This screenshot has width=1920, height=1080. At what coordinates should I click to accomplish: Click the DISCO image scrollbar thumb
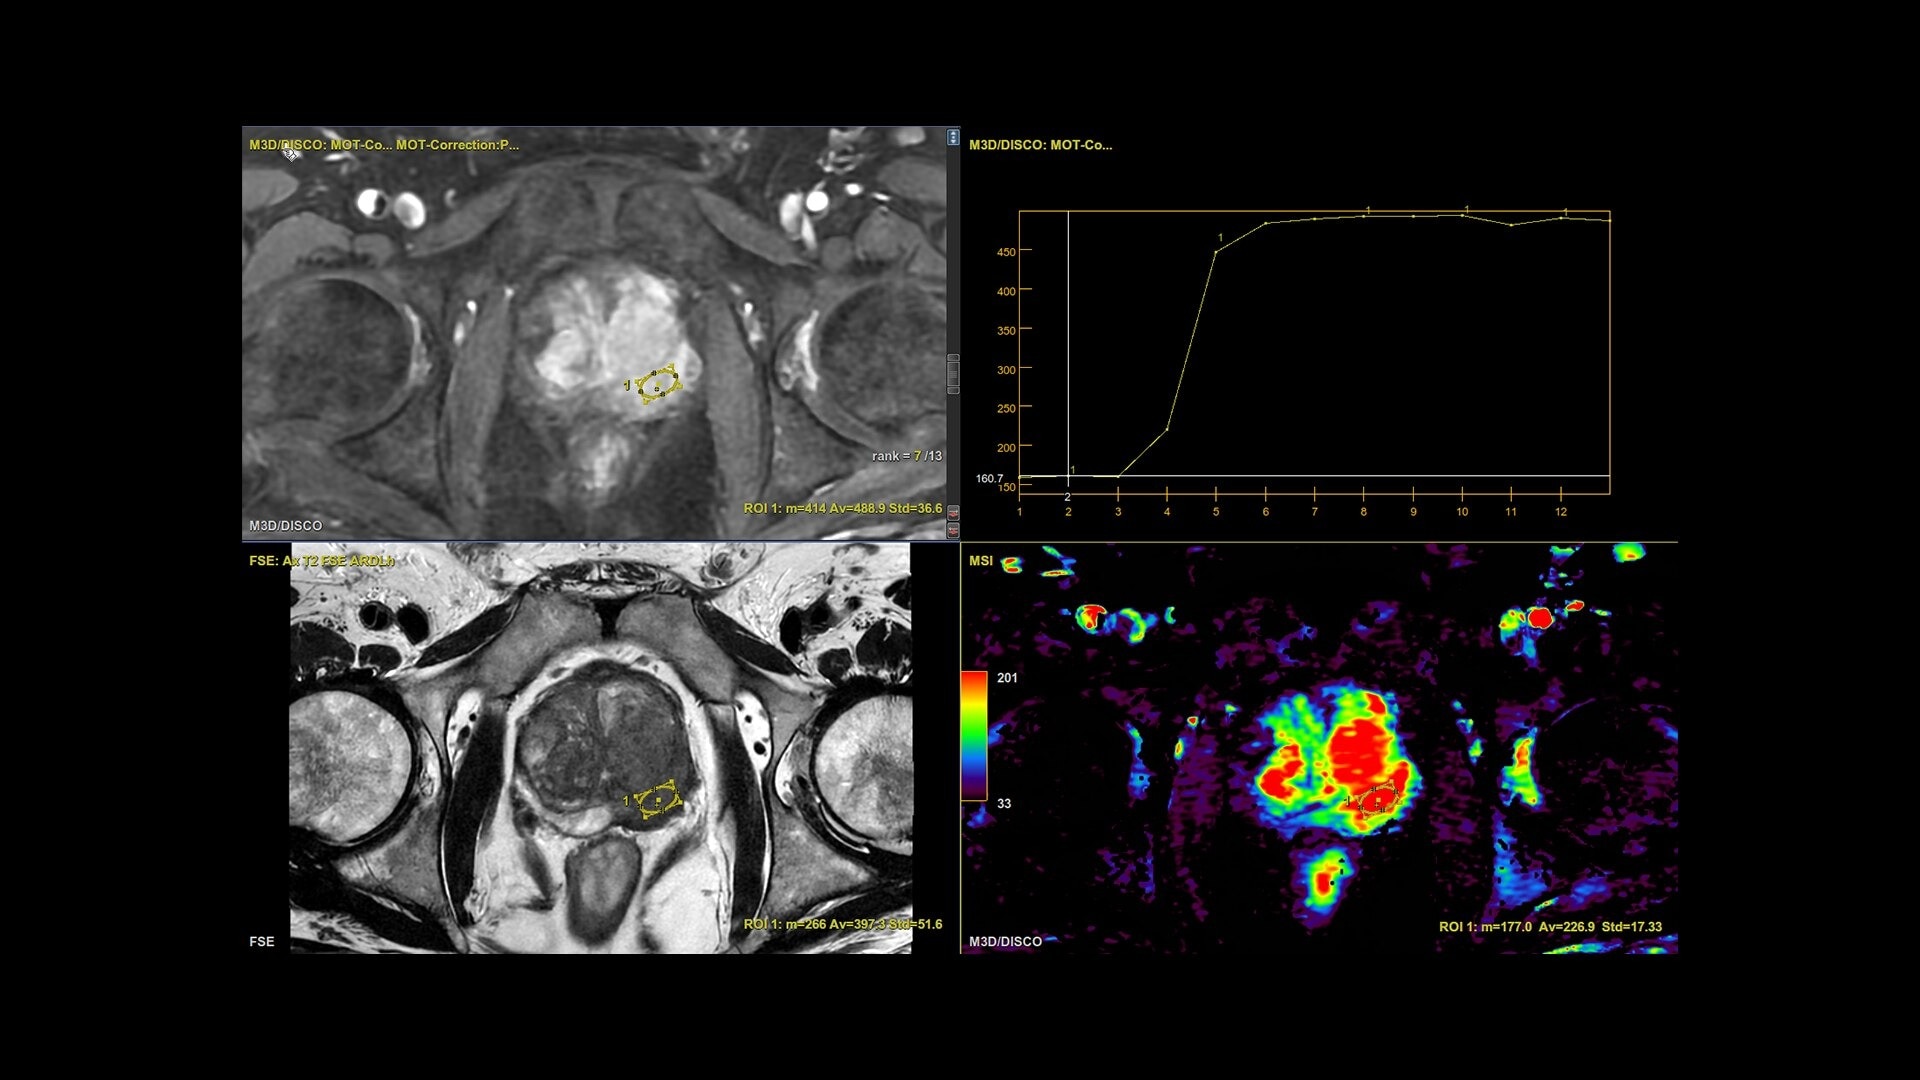coord(953,374)
